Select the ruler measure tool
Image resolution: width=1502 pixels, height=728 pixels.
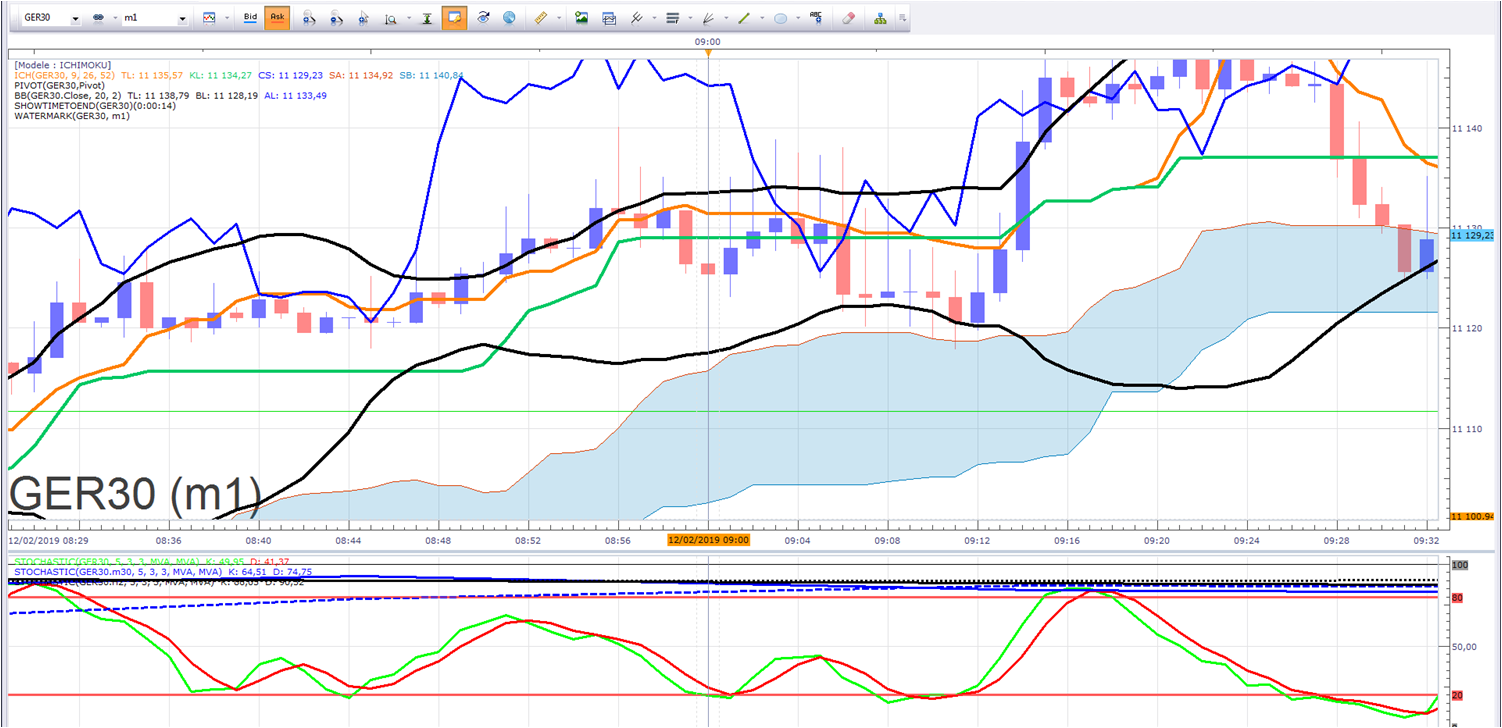click(x=541, y=18)
